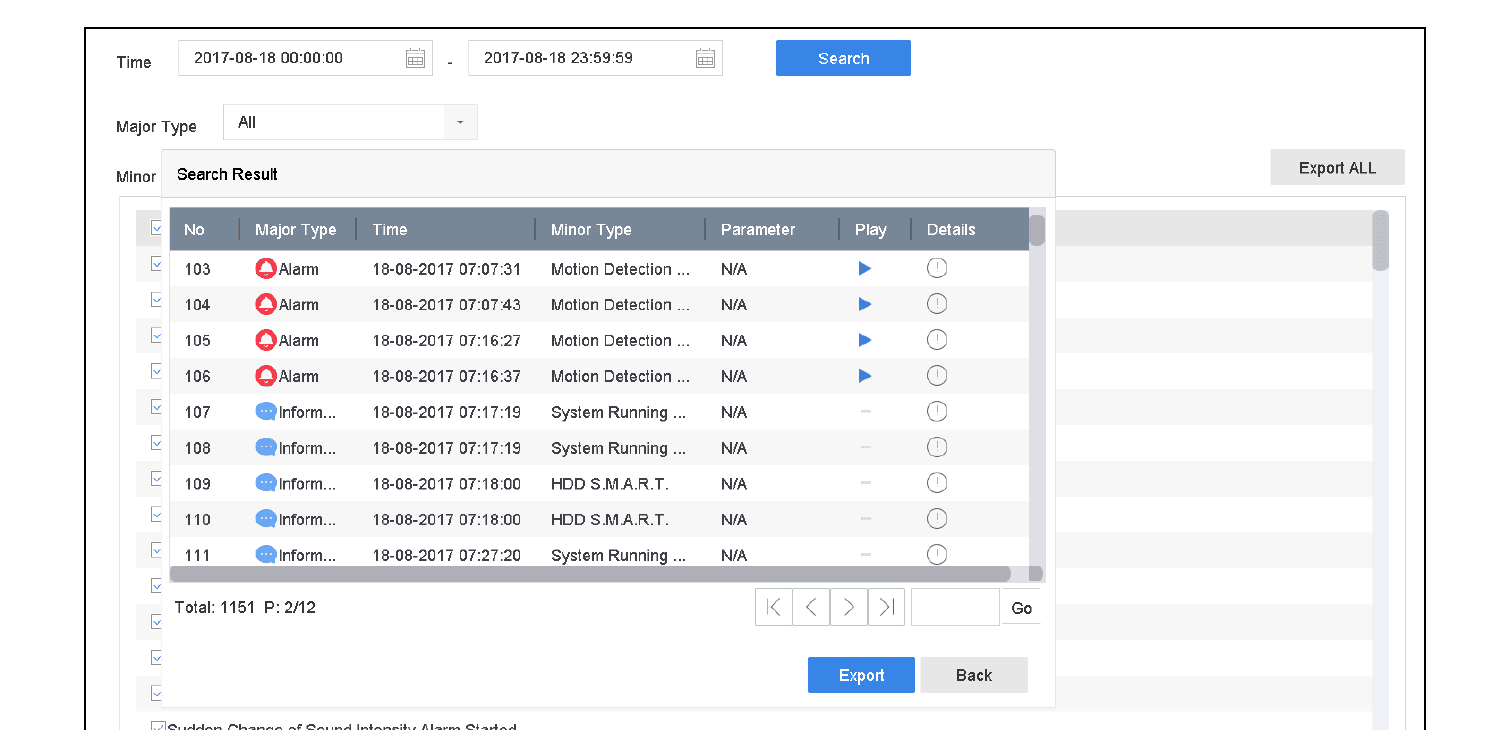Click the Total: 1151 P: 2/12 text

(x=245, y=607)
